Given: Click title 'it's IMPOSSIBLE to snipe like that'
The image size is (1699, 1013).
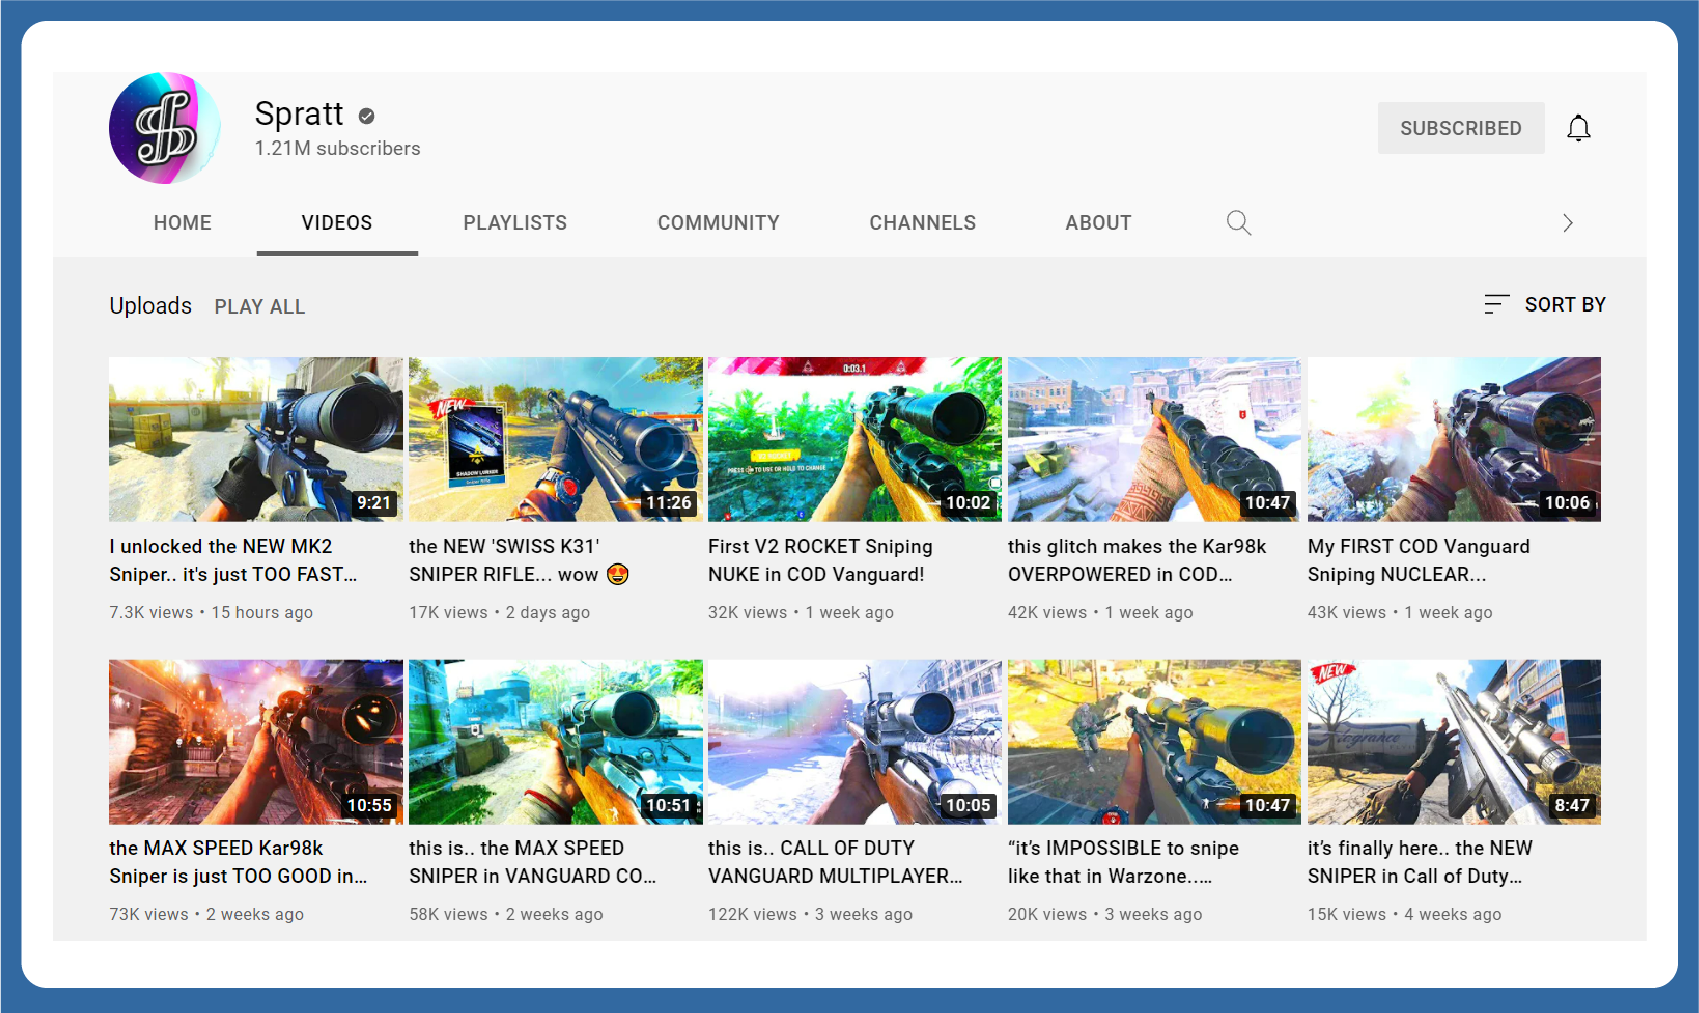Looking at the screenshot, I should (x=1123, y=862).
